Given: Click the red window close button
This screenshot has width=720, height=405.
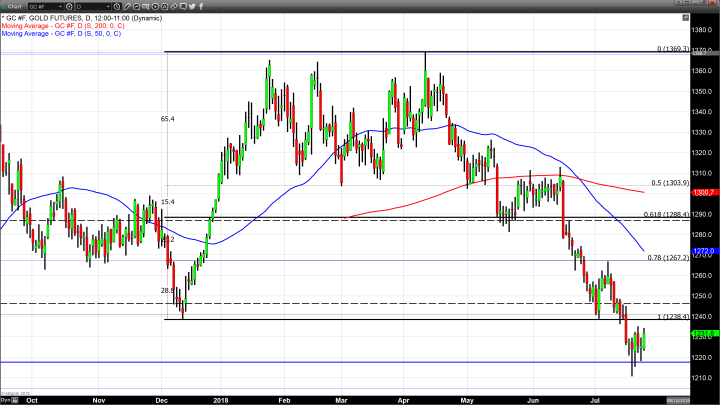Looking at the screenshot, I should tap(713, 5).
